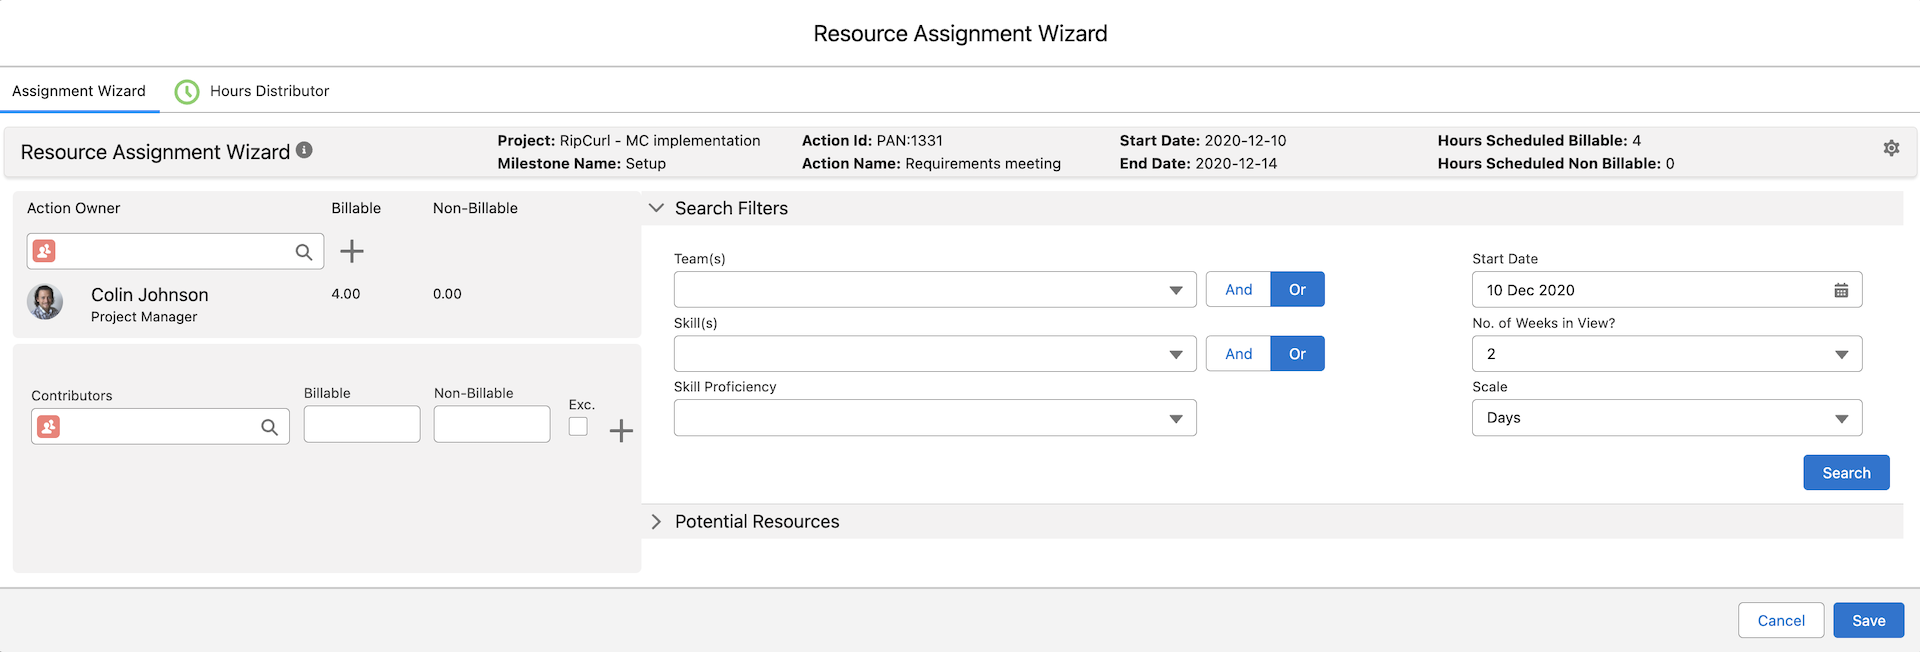The height and width of the screenshot is (652, 1920).
Task: Open the Start Date calendar picker
Action: pos(1841,290)
